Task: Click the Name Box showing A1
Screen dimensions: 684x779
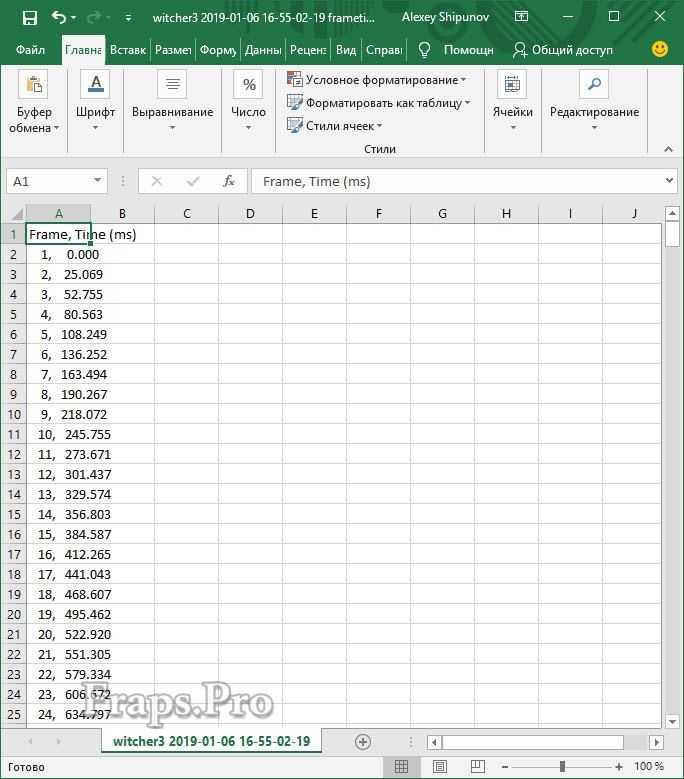Action: [x=48, y=181]
